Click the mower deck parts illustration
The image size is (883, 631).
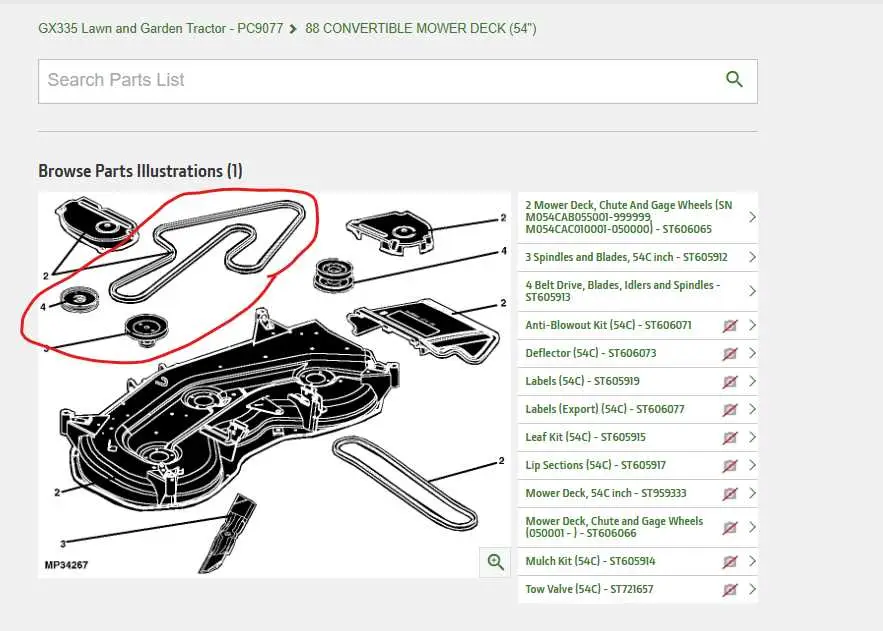[274, 384]
